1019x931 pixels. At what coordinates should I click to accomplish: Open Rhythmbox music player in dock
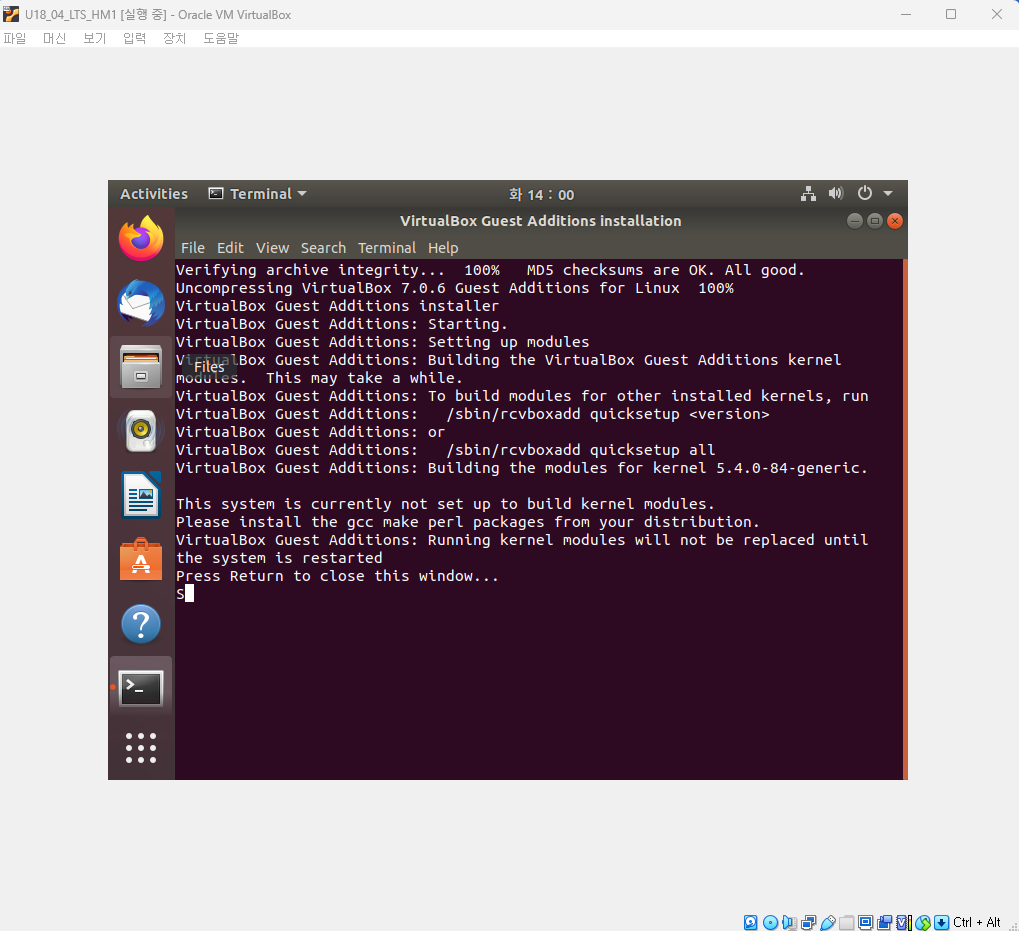pos(141,431)
